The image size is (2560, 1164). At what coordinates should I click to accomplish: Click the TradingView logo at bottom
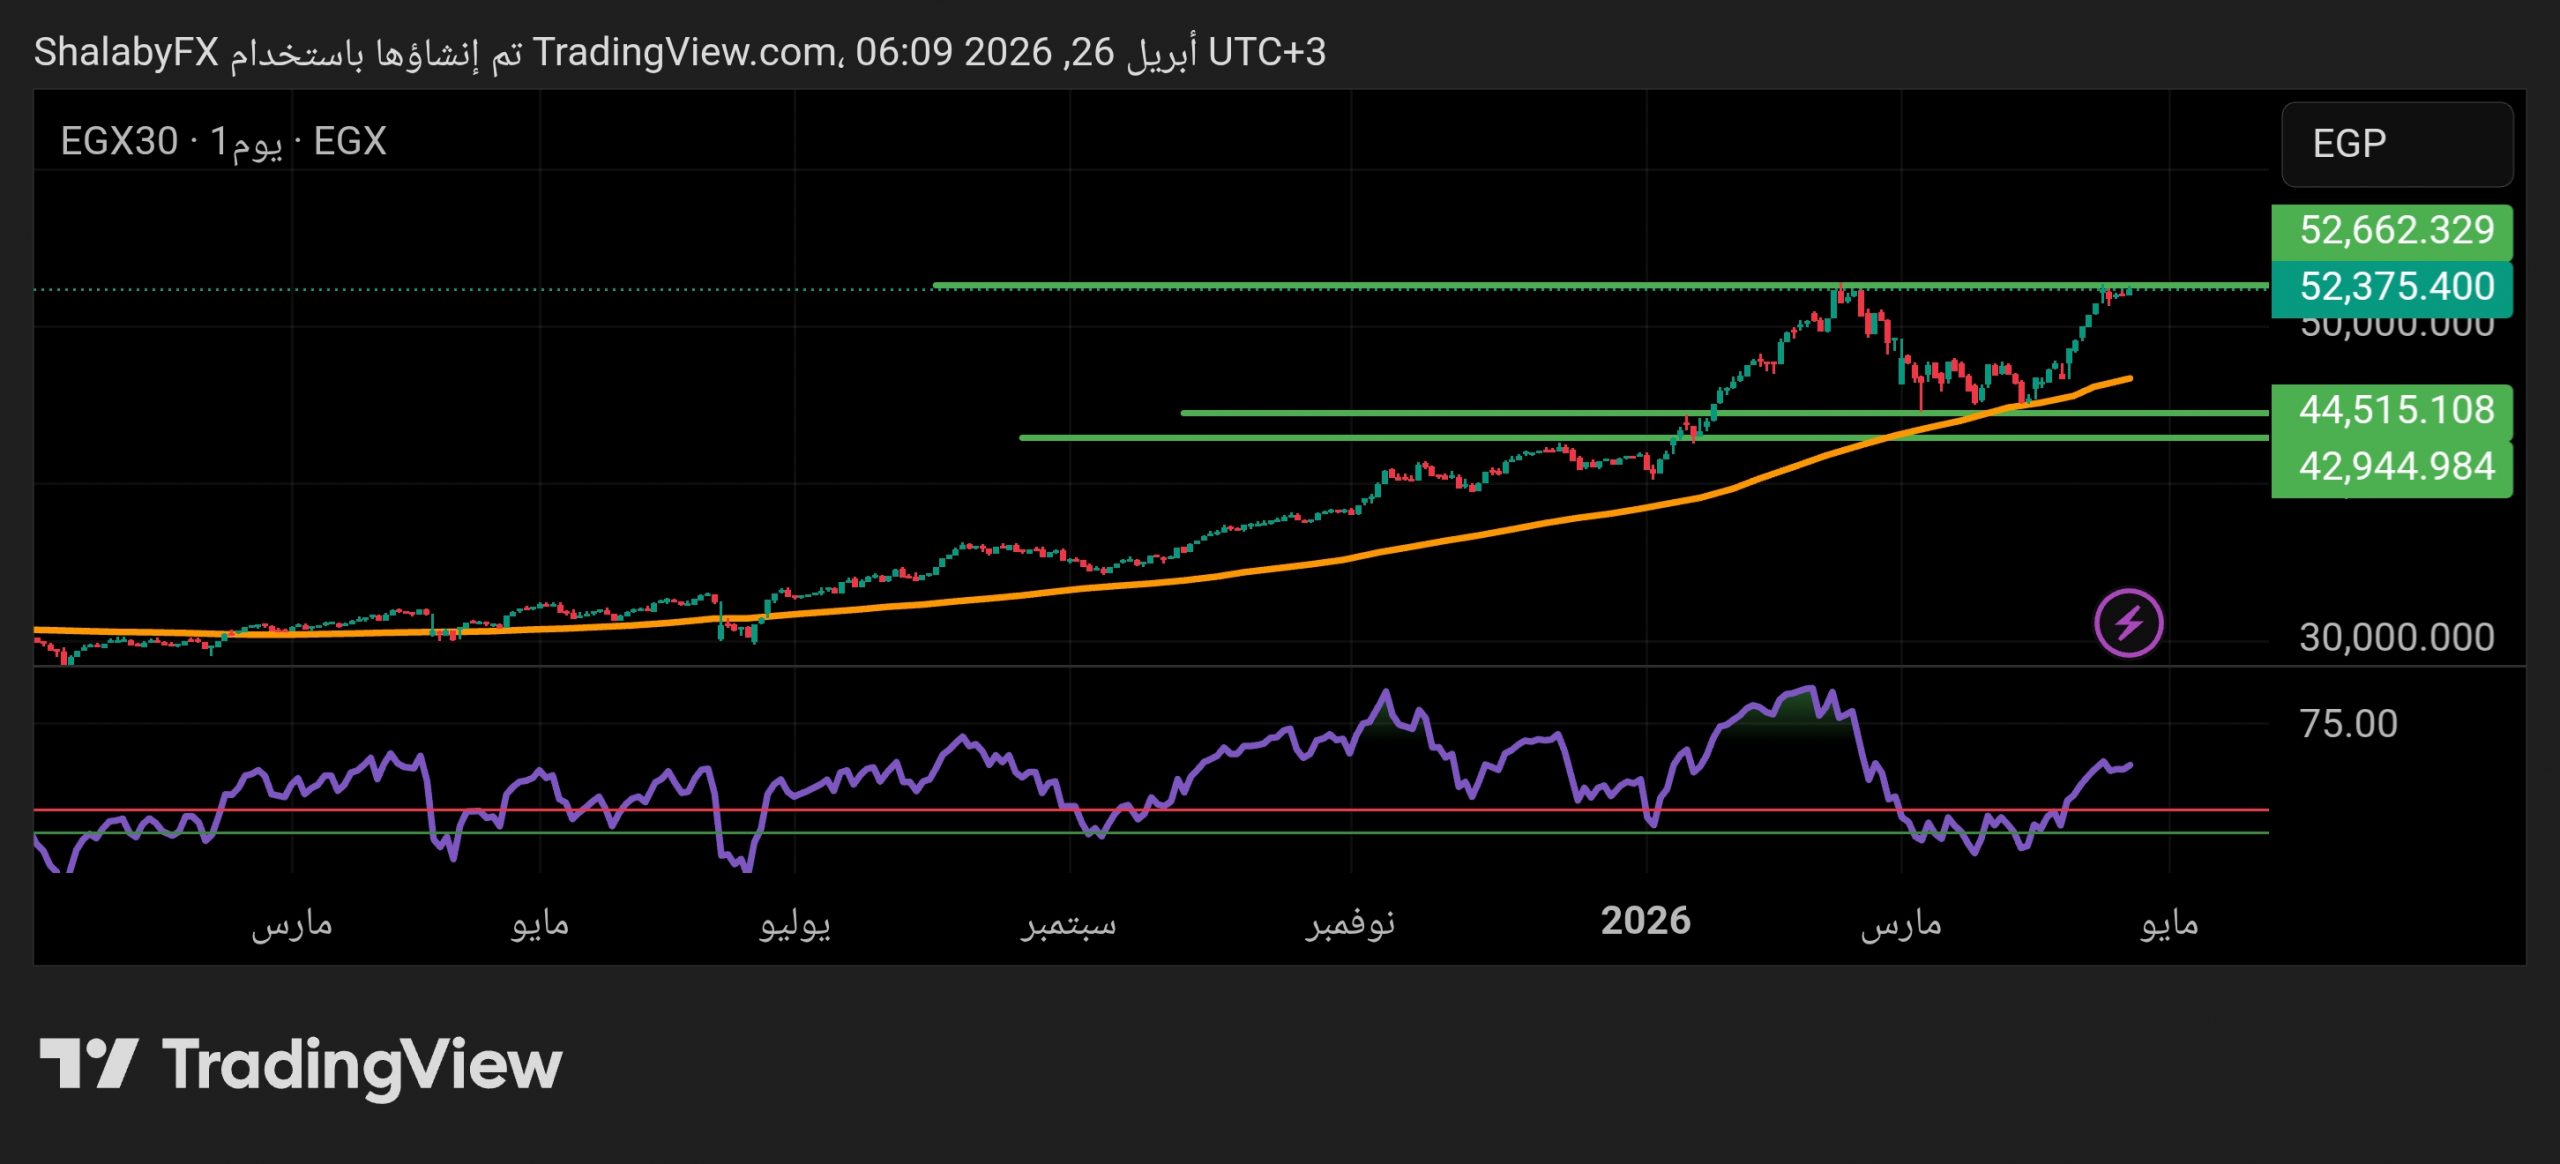coord(300,1064)
